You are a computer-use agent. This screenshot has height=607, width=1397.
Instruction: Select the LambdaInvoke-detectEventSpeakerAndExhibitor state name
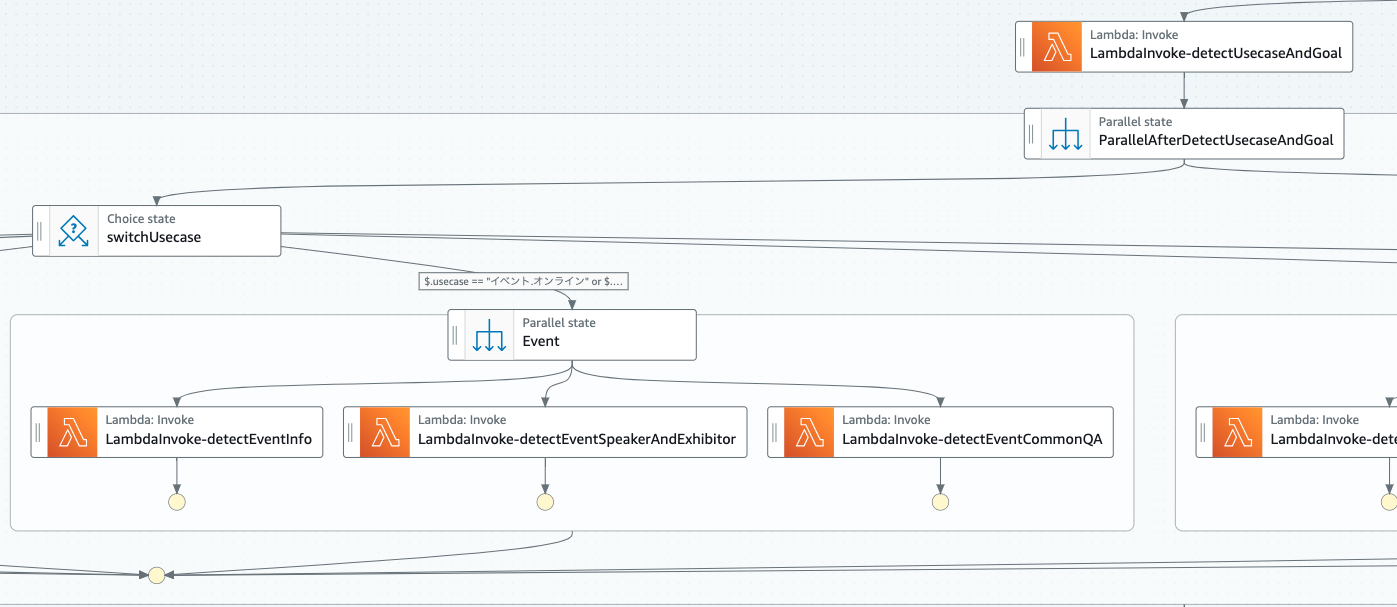point(577,438)
